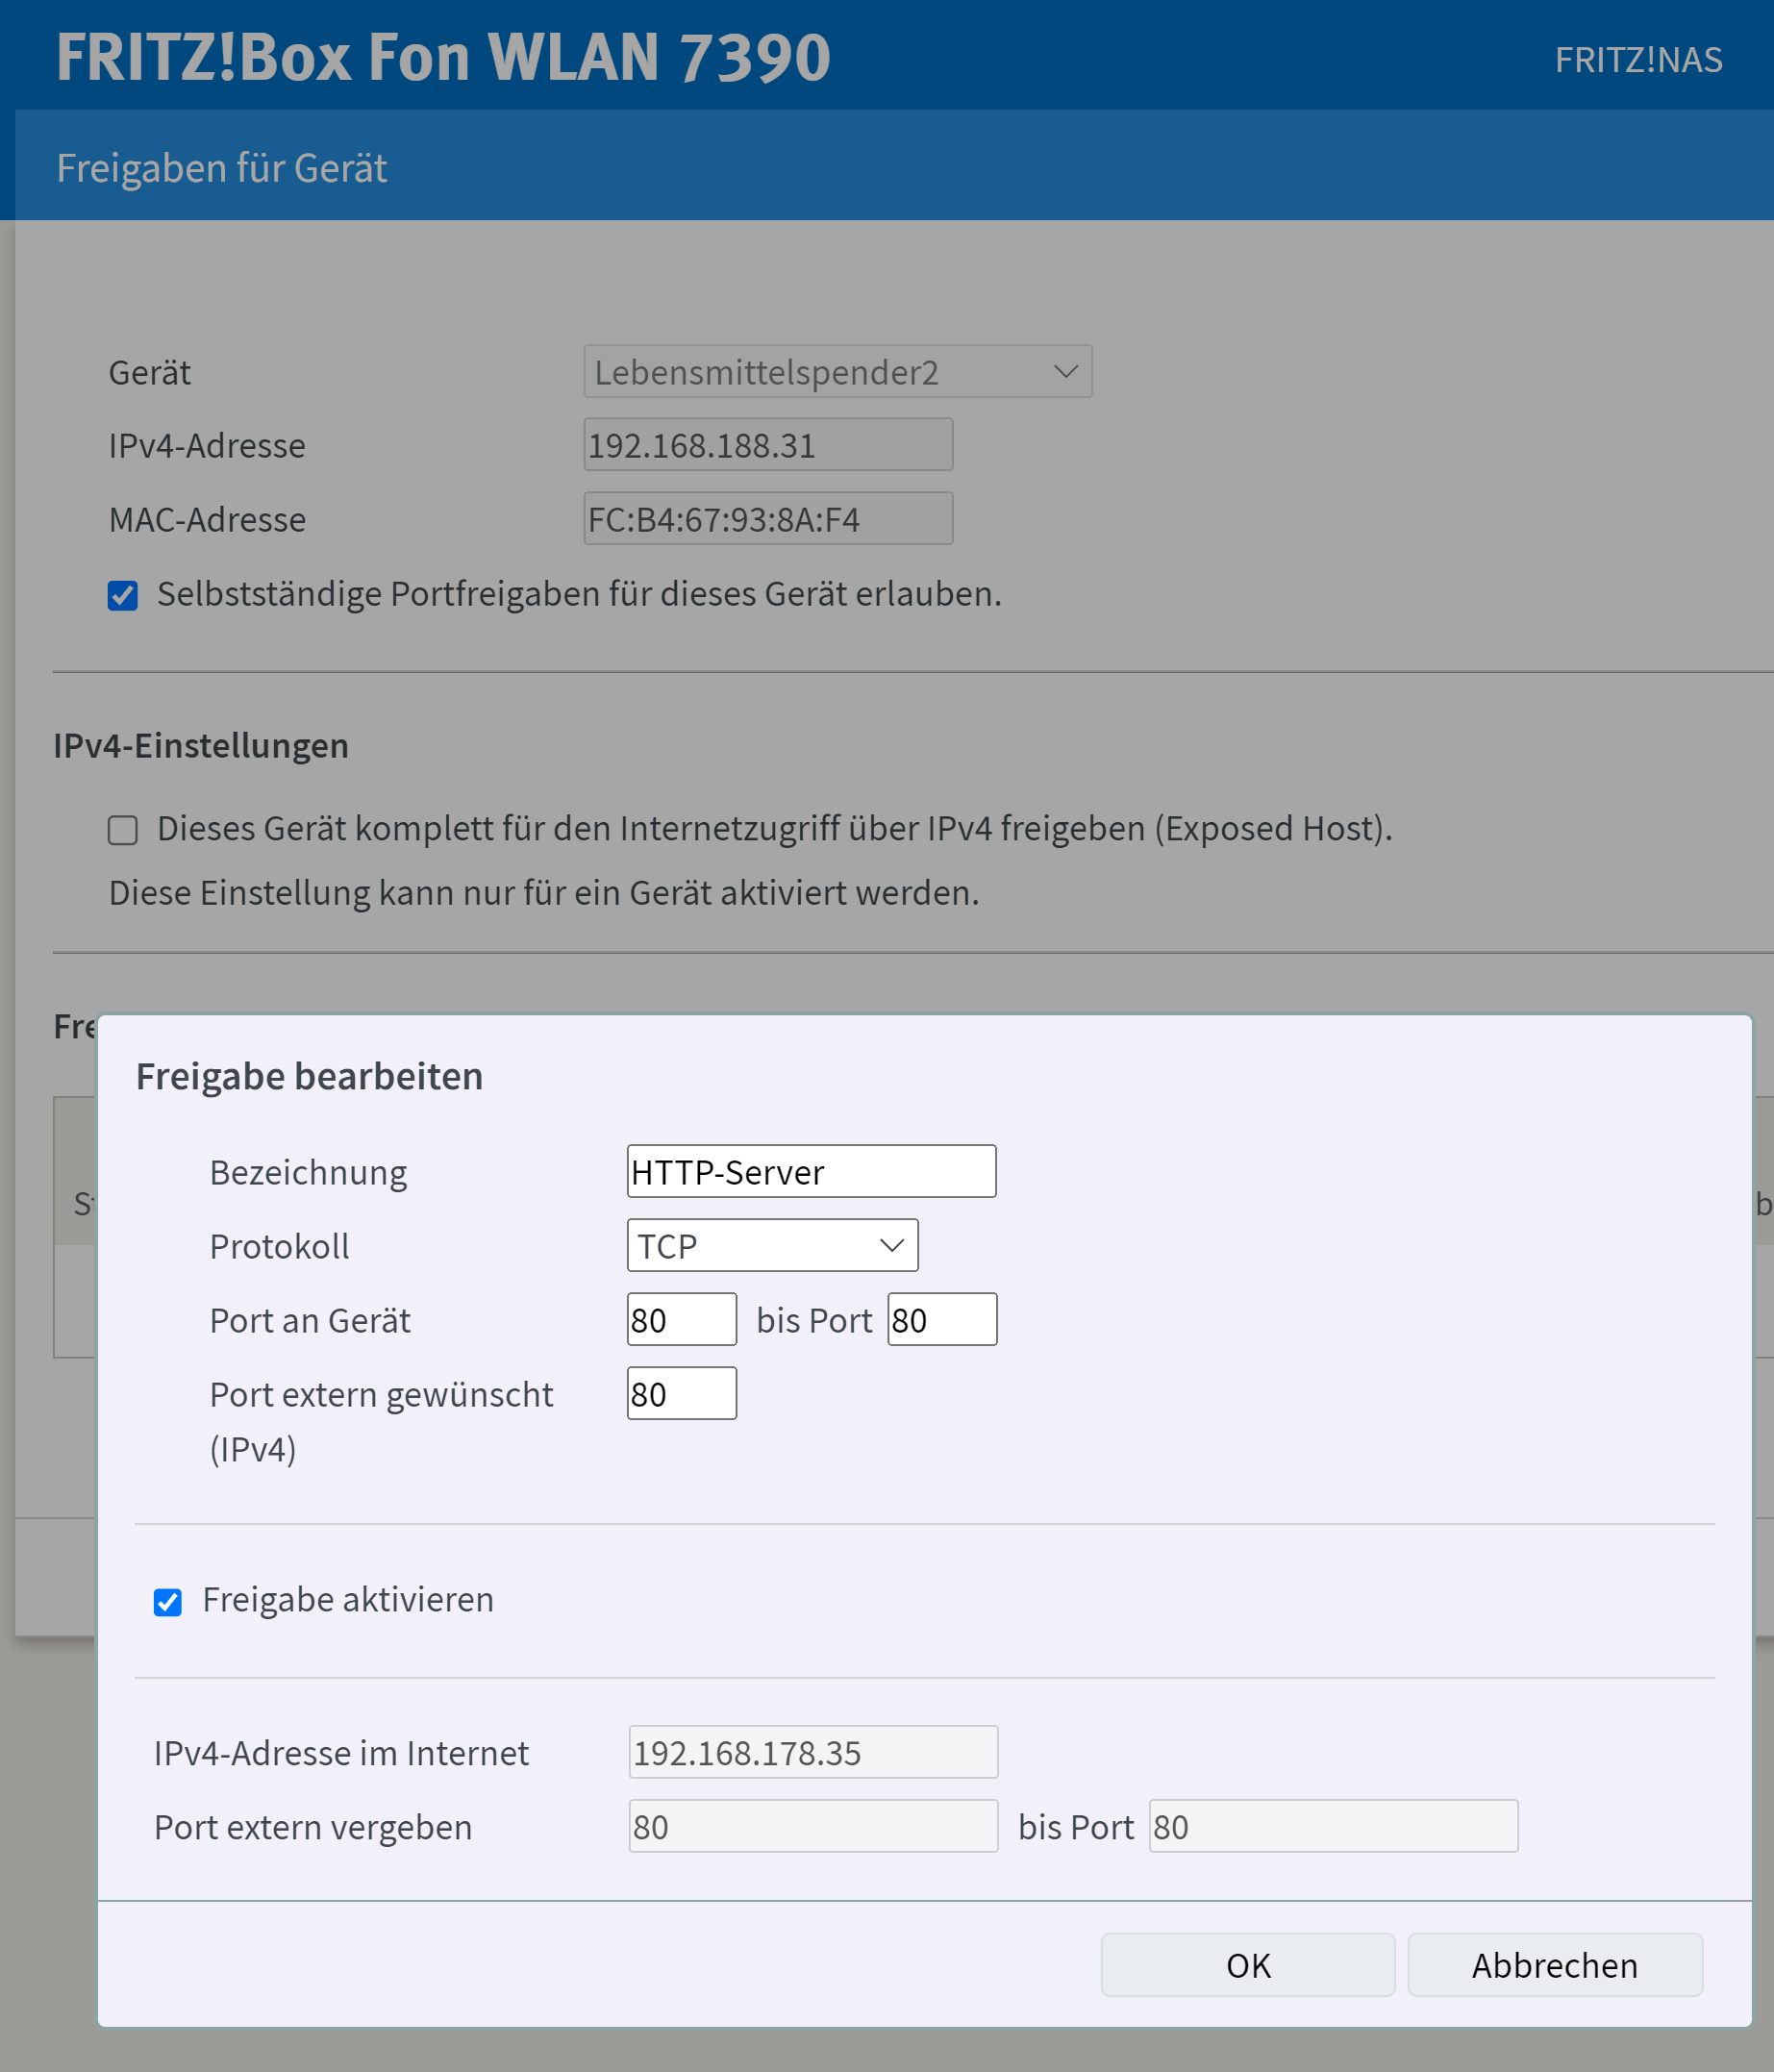Toggle Selbstständige Portfreigaben checkbox
Image resolution: width=1774 pixels, height=2072 pixels.
point(123,596)
